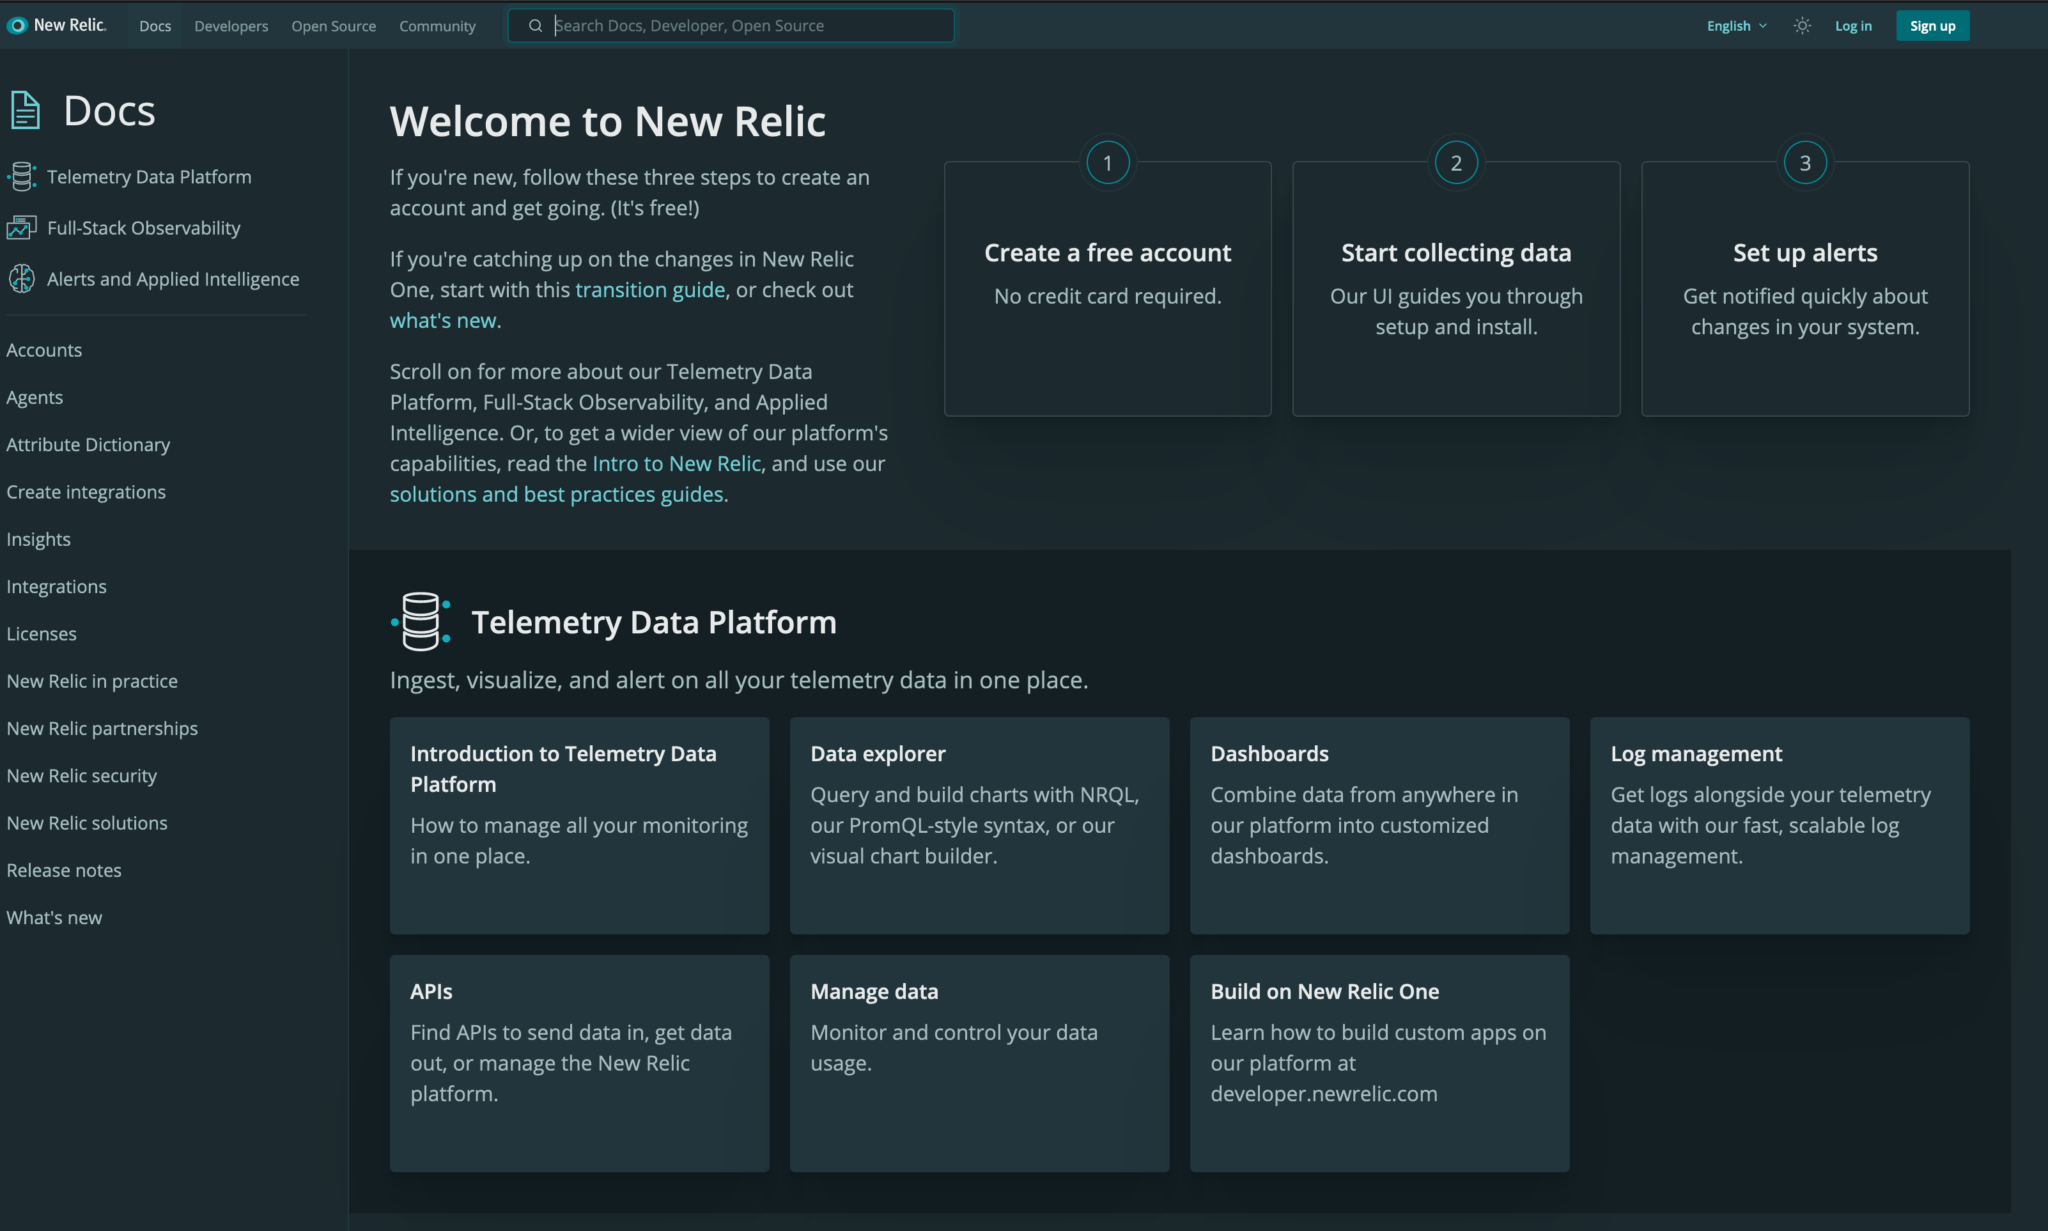
Task: Select Licenses in the sidebar
Action: pyautogui.click(x=41, y=634)
